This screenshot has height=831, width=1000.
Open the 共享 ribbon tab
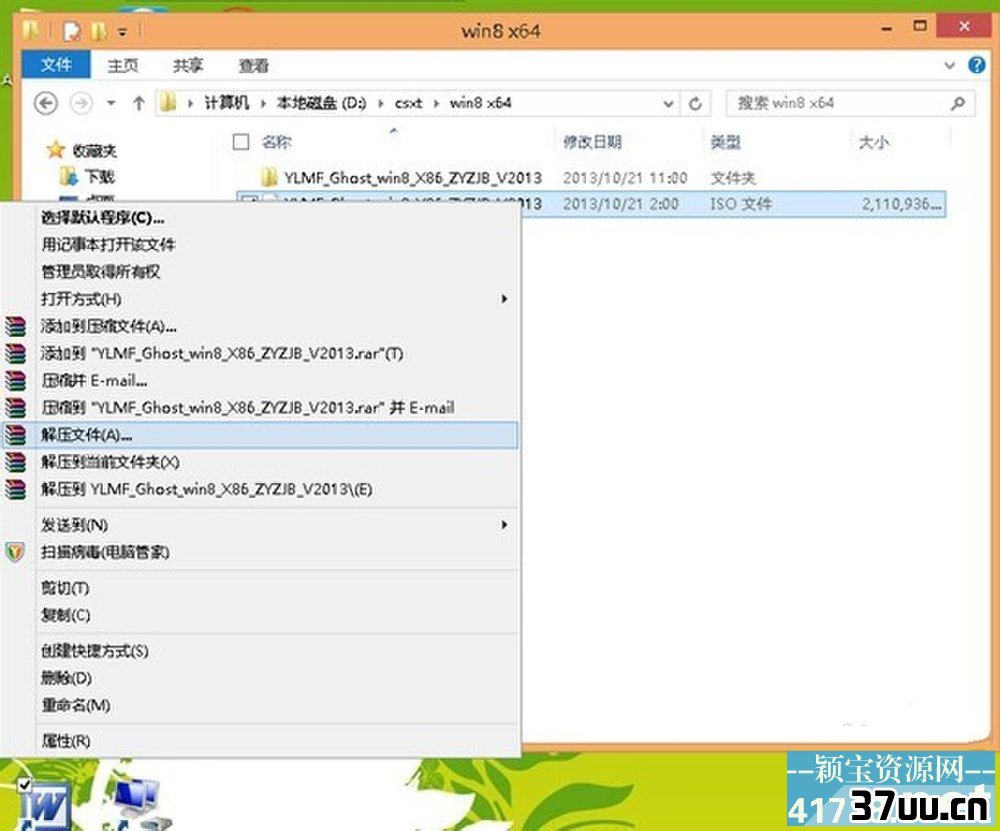click(x=188, y=65)
